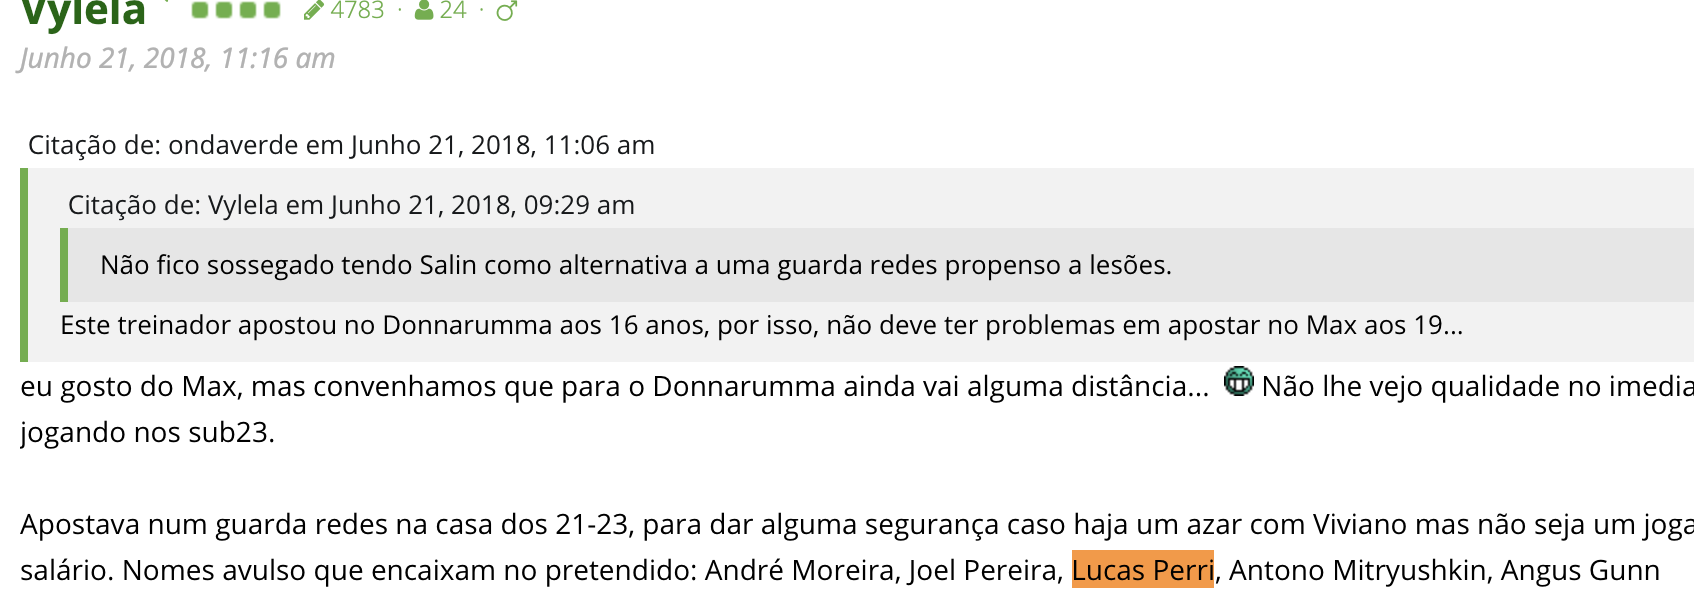Click the grinning emoji in the post
Viewport: 1694px width, 612px height.
[1238, 381]
